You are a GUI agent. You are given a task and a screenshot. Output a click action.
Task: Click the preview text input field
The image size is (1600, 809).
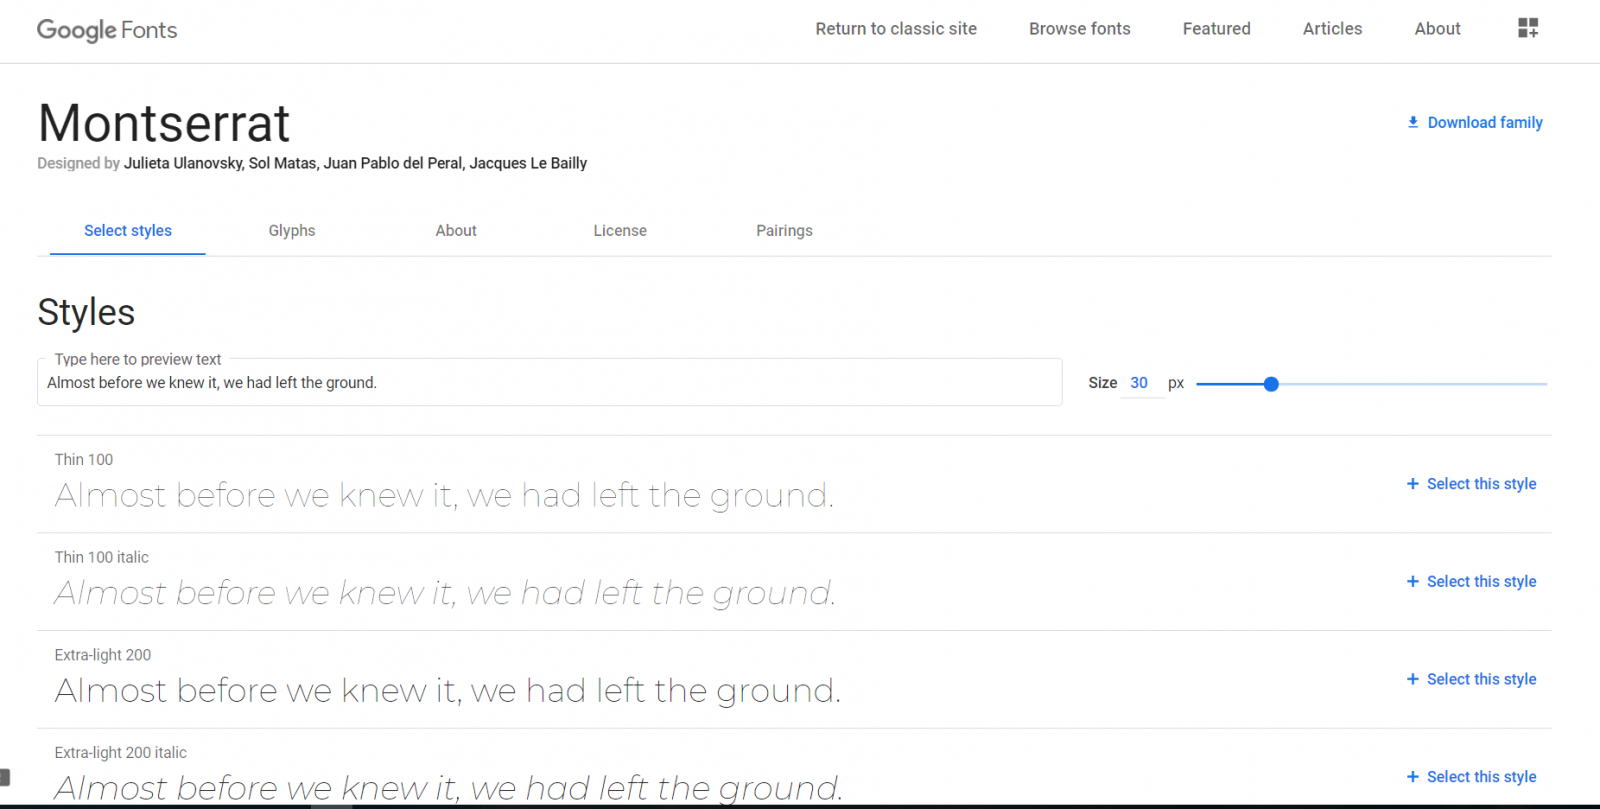(549, 383)
